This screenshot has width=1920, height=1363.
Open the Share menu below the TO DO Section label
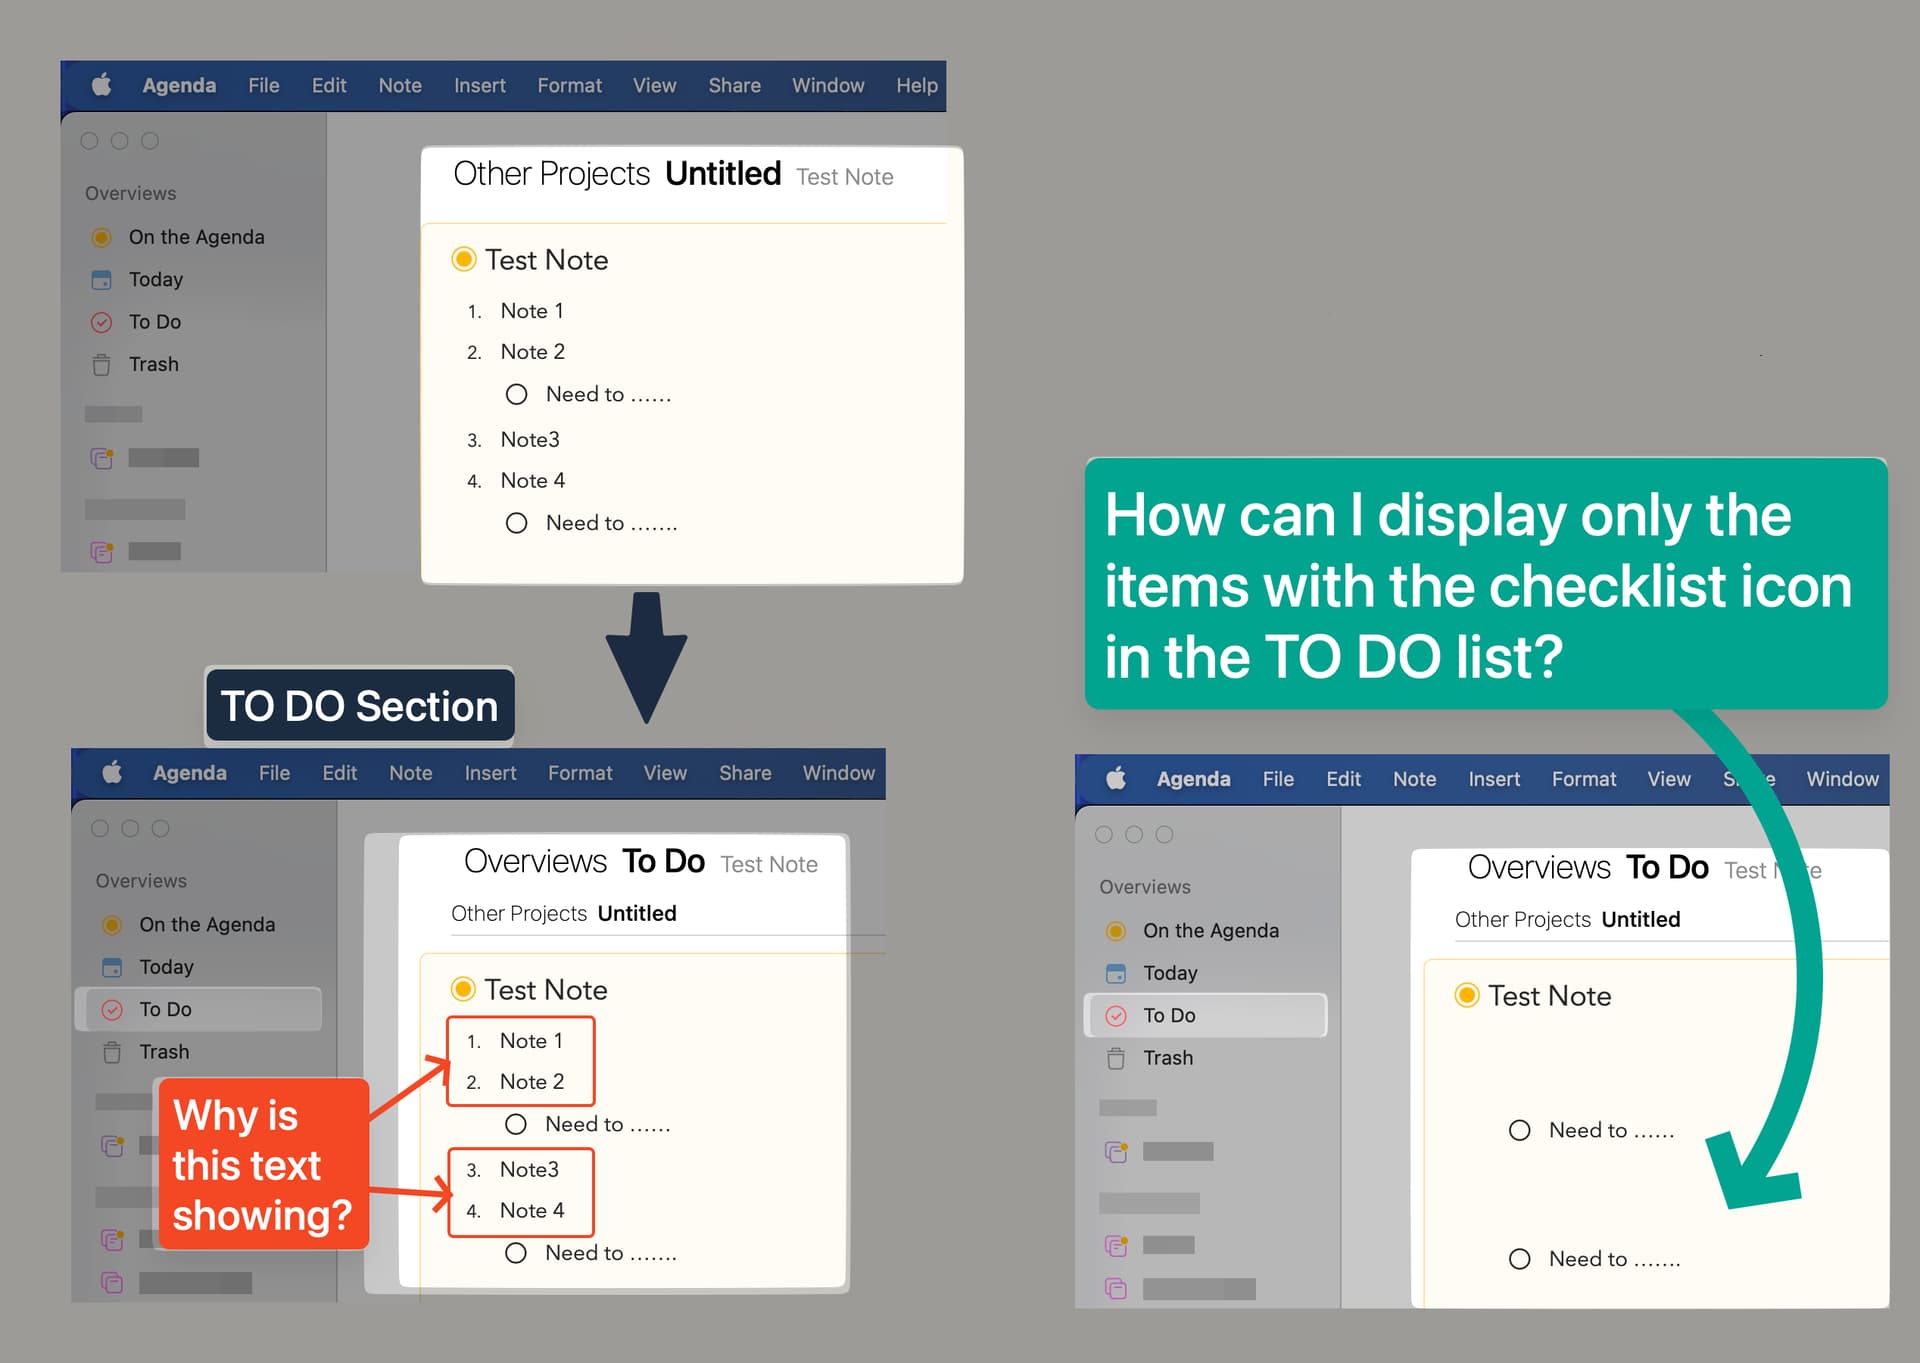click(x=744, y=773)
